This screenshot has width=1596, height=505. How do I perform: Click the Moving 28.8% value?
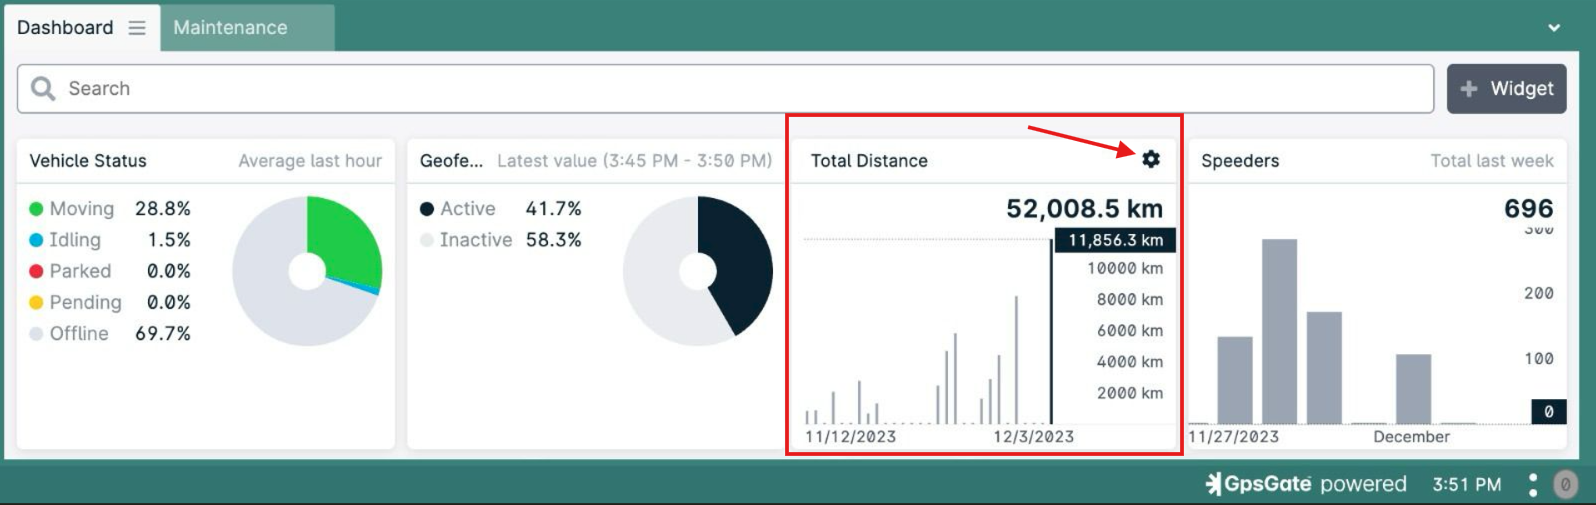coord(163,209)
